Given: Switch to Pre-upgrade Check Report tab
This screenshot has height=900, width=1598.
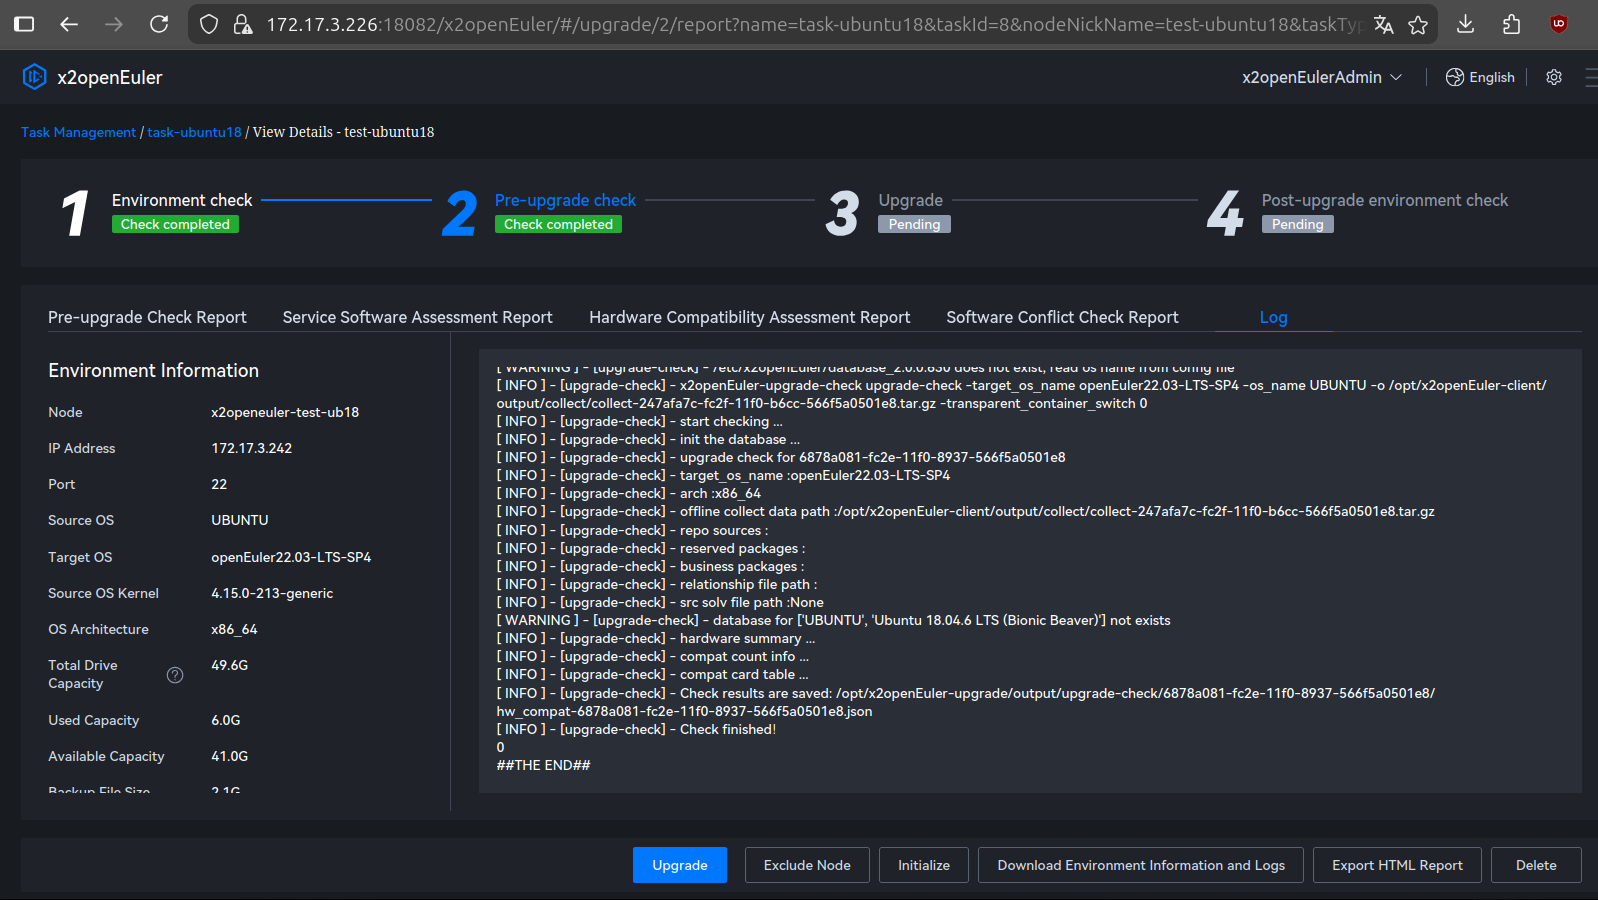Looking at the screenshot, I should [x=147, y=317].
